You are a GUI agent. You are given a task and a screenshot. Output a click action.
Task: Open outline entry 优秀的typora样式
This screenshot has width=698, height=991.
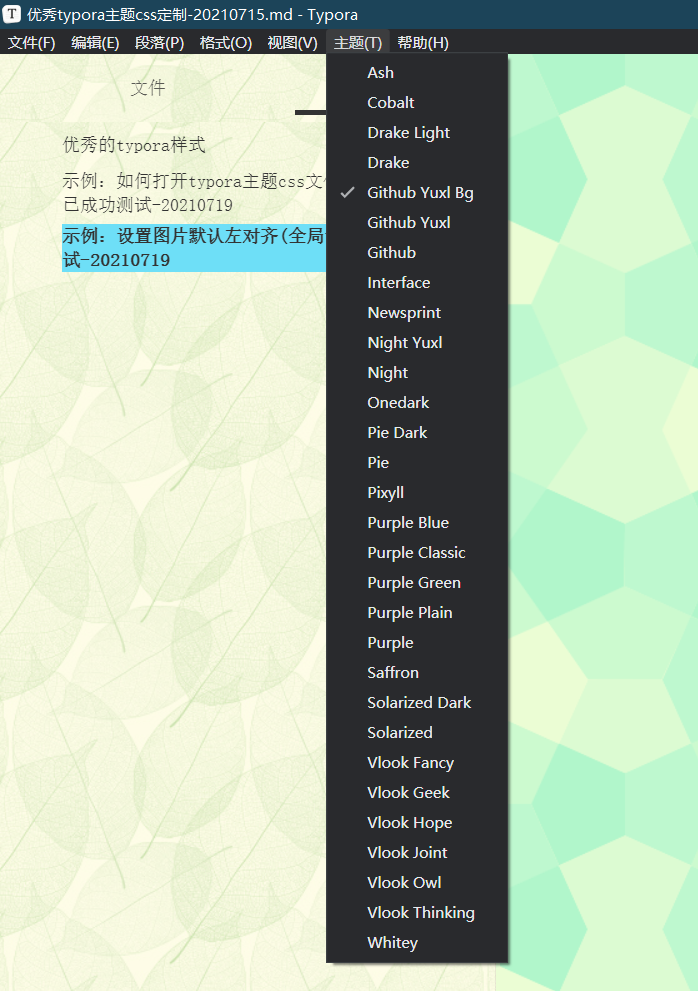[134, 145]
